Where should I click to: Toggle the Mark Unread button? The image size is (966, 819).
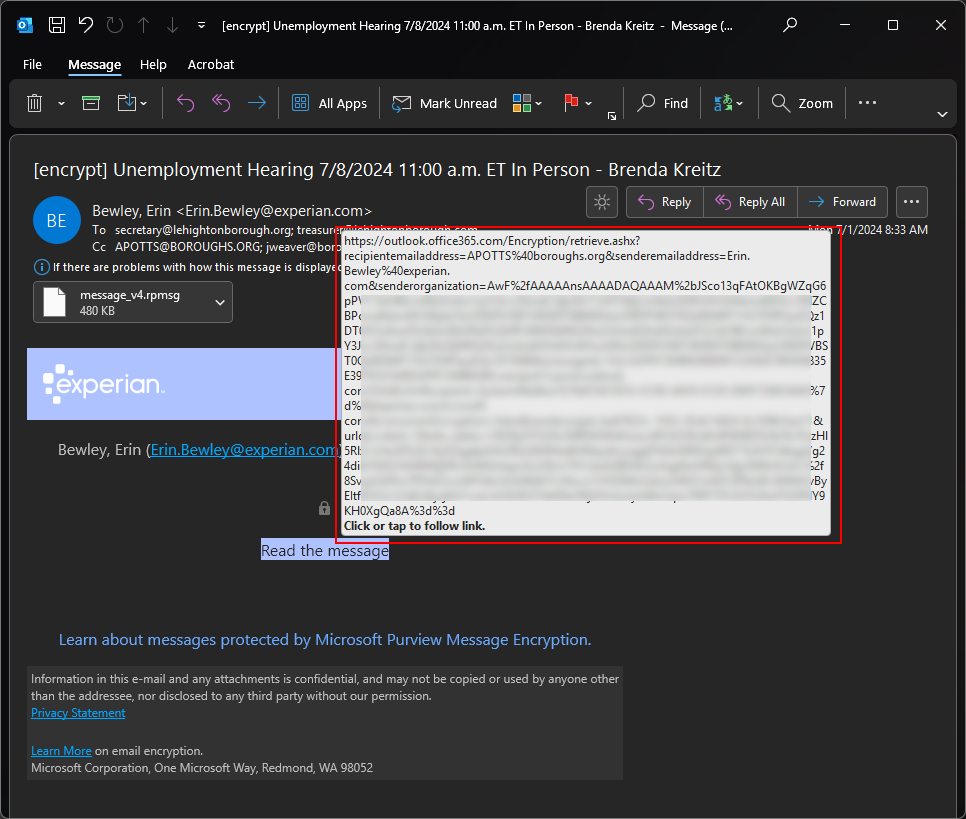coord(444,103)
